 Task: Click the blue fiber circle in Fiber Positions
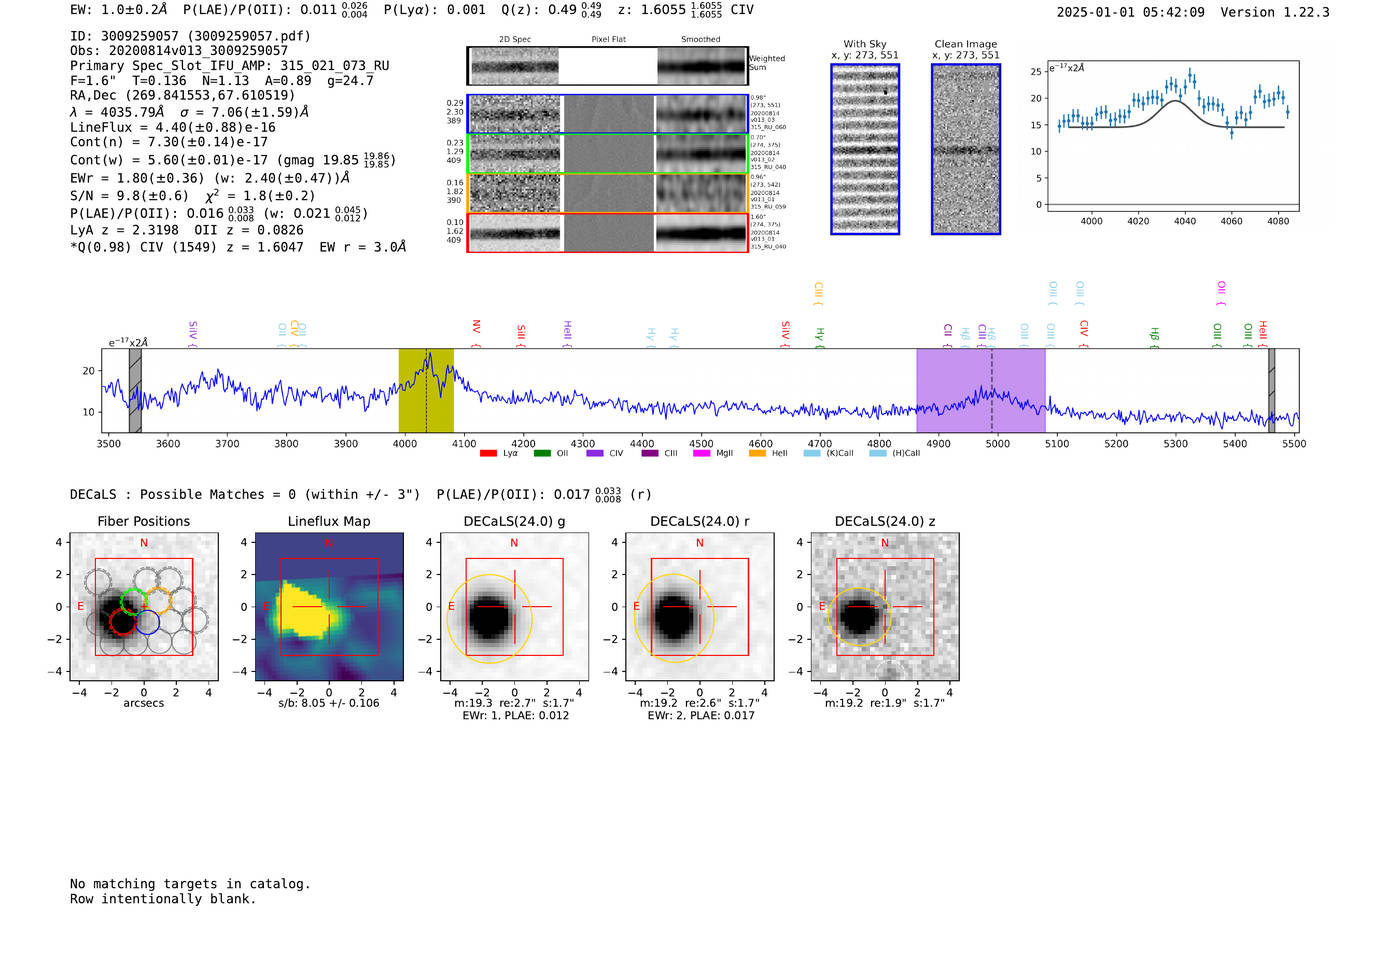(x=147, y=622)
